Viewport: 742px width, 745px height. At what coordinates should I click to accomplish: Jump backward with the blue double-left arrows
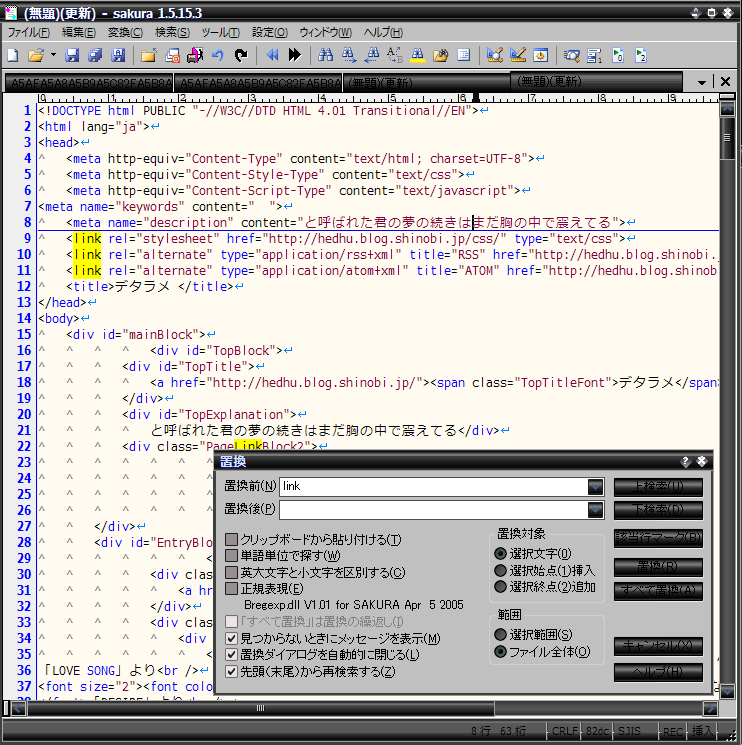click(272, 56)
